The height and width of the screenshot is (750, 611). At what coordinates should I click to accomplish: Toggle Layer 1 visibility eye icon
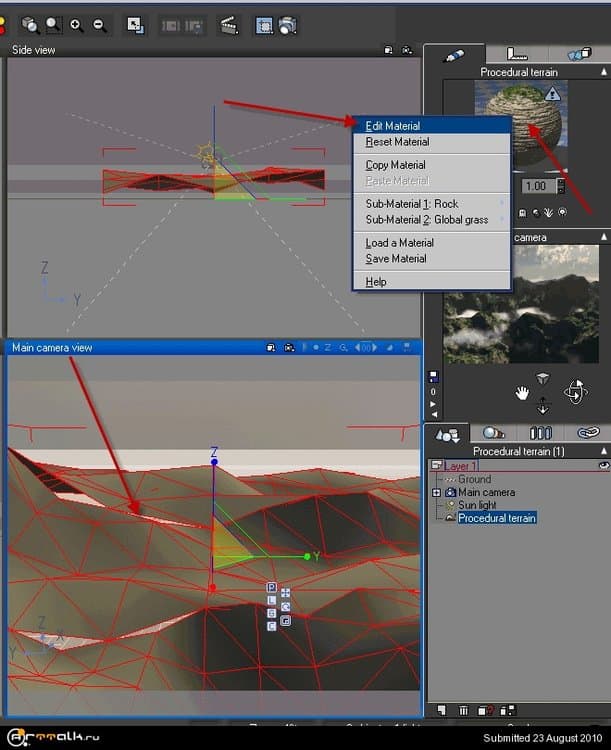point(602,466)
